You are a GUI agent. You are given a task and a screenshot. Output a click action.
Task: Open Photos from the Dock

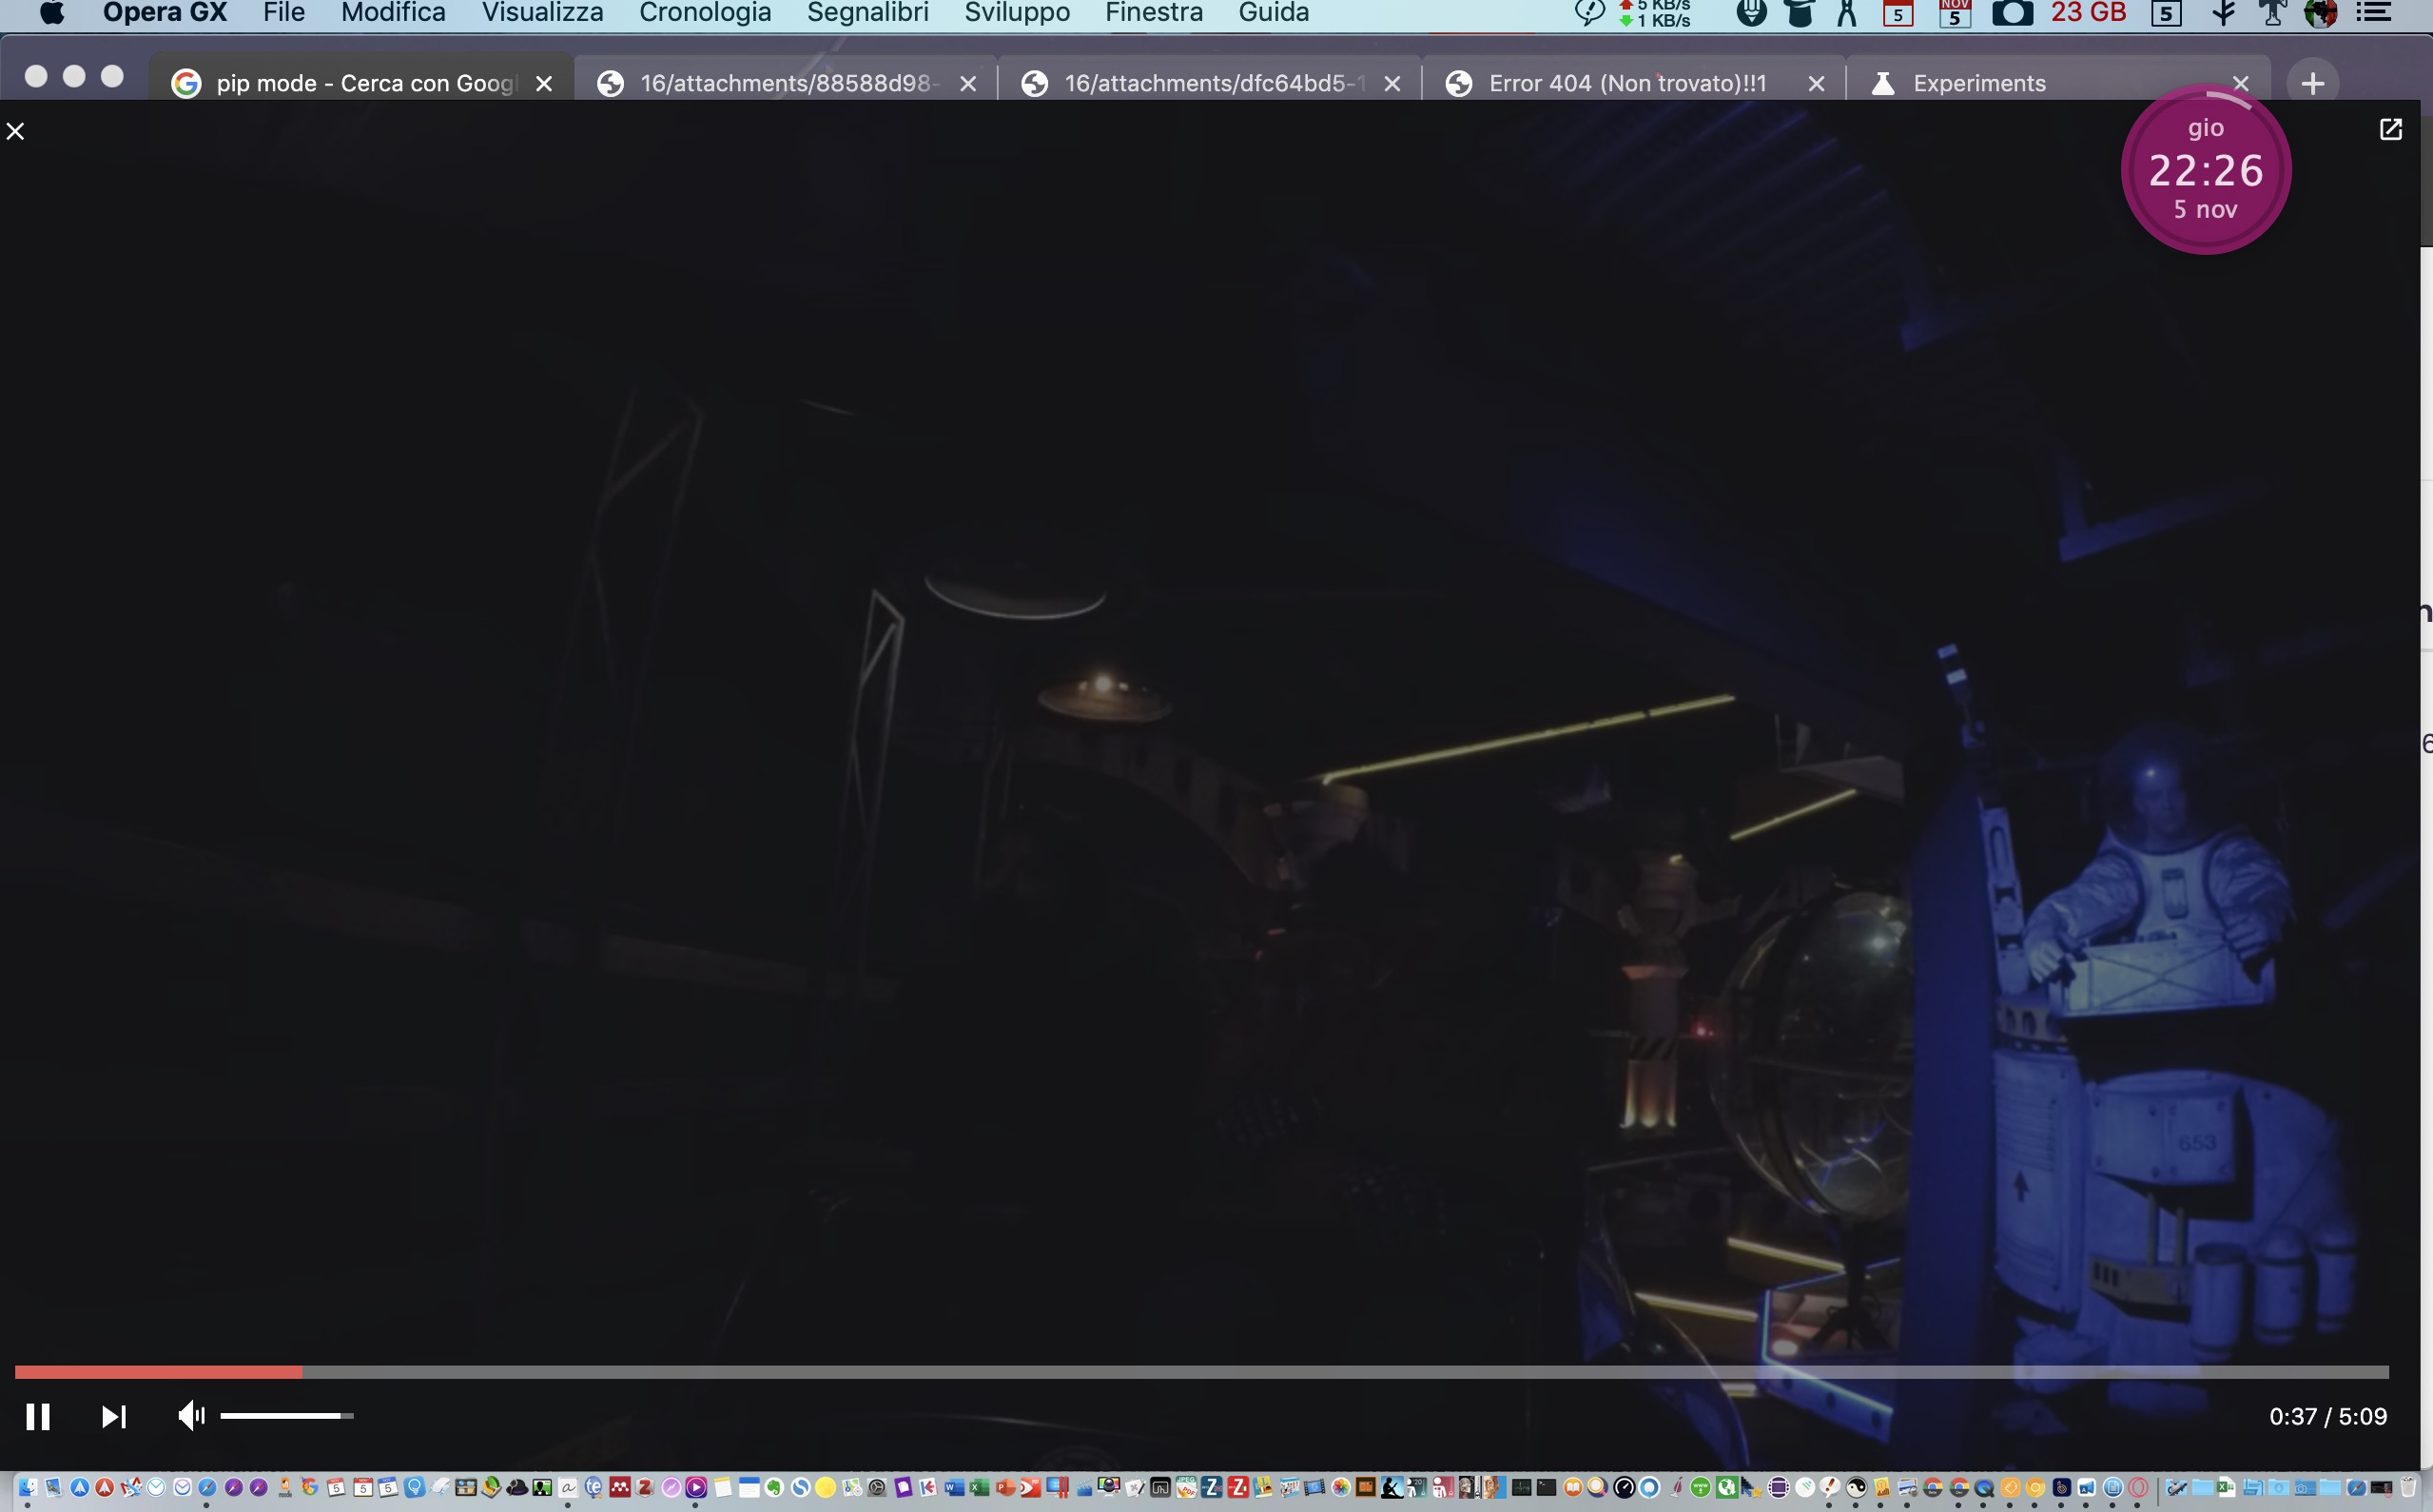point(1341,1488)
